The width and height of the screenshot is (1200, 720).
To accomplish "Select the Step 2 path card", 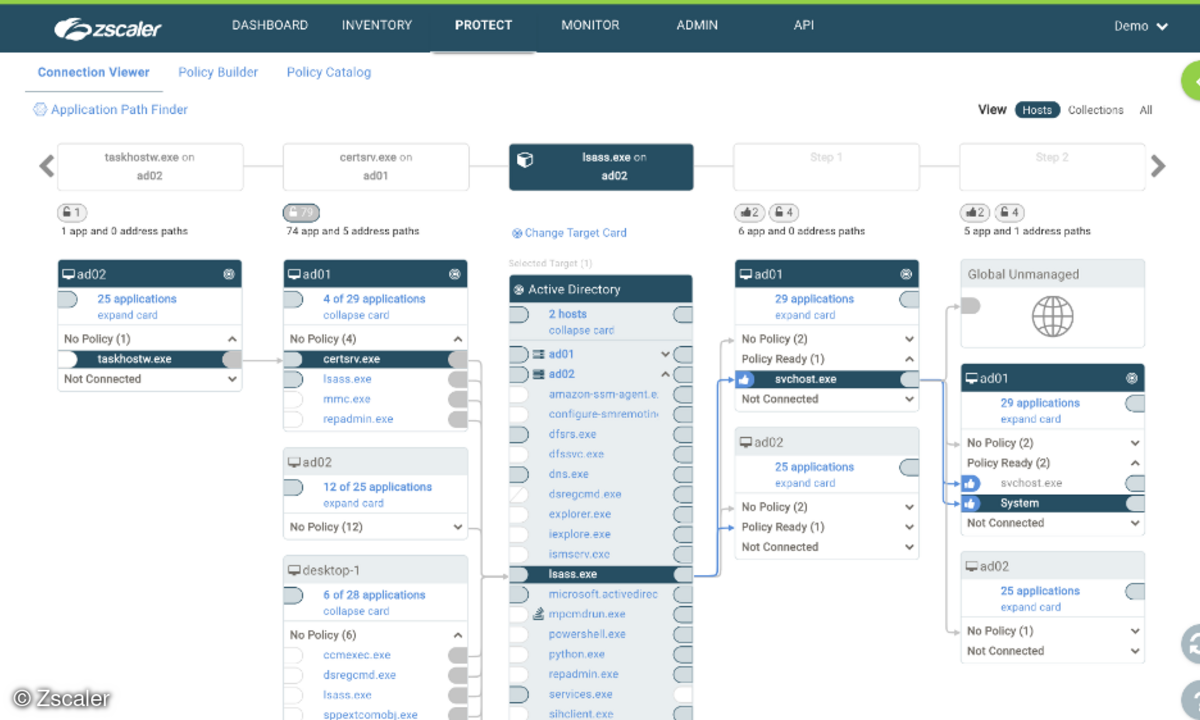I will coord(1053,166).
